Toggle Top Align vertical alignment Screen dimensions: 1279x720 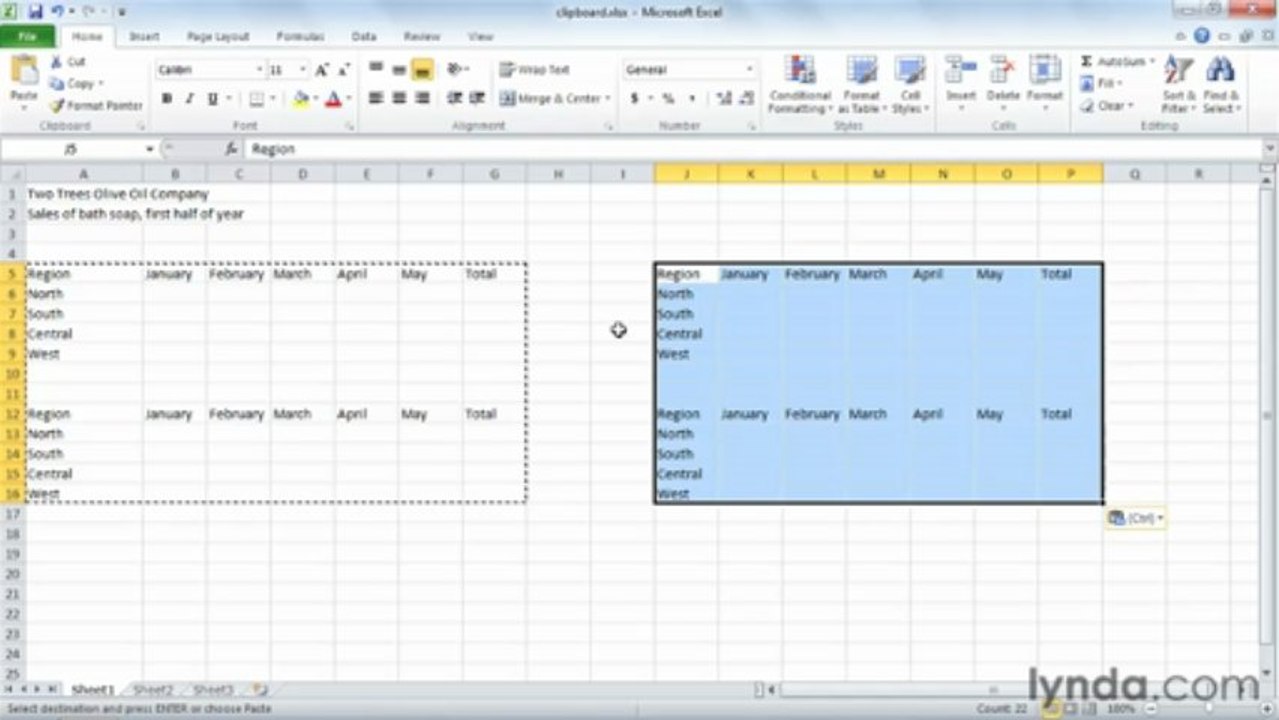(376, 69)
